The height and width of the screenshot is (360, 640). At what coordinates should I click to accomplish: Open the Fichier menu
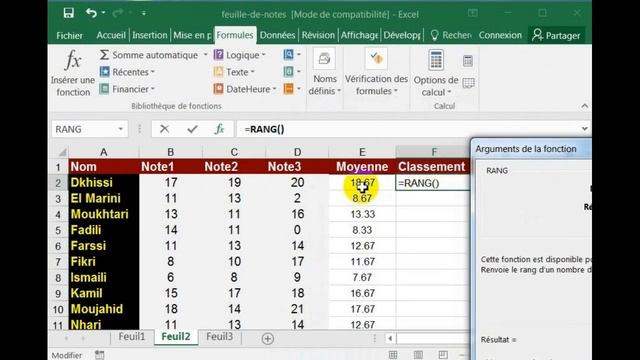[x=69, y=36]
